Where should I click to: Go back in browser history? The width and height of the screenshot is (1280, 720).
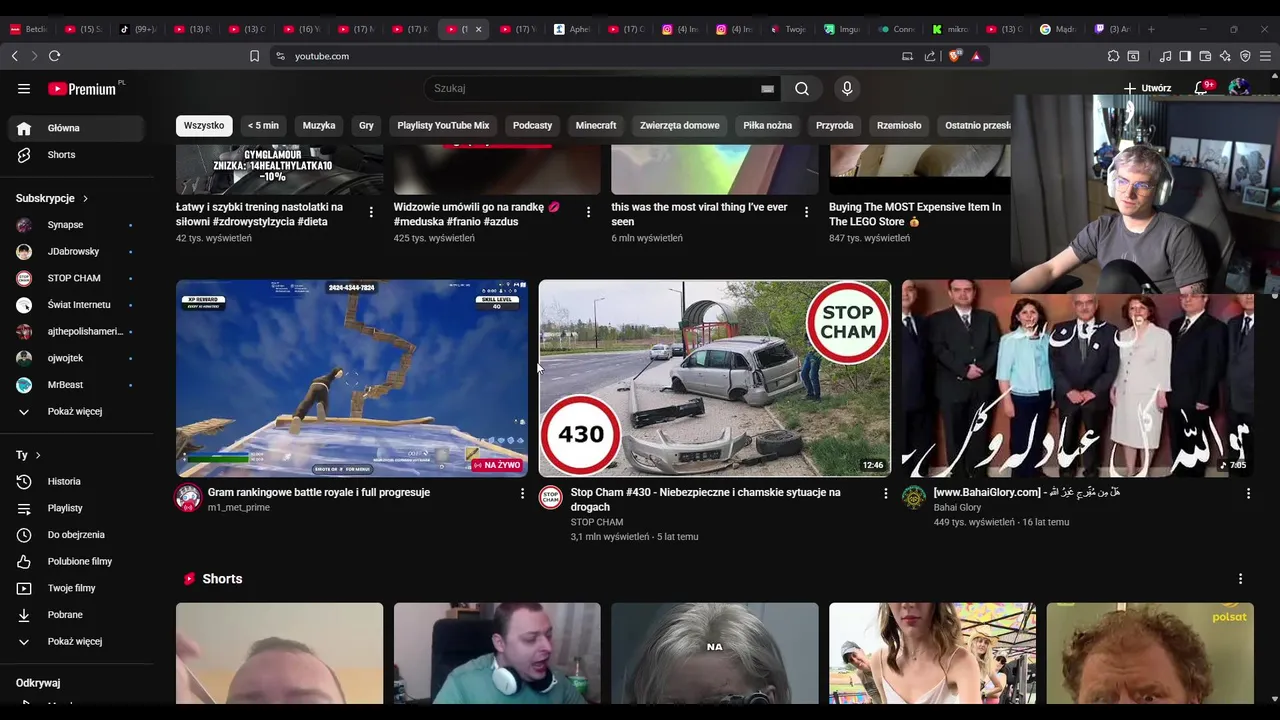(x=14, y=56)
